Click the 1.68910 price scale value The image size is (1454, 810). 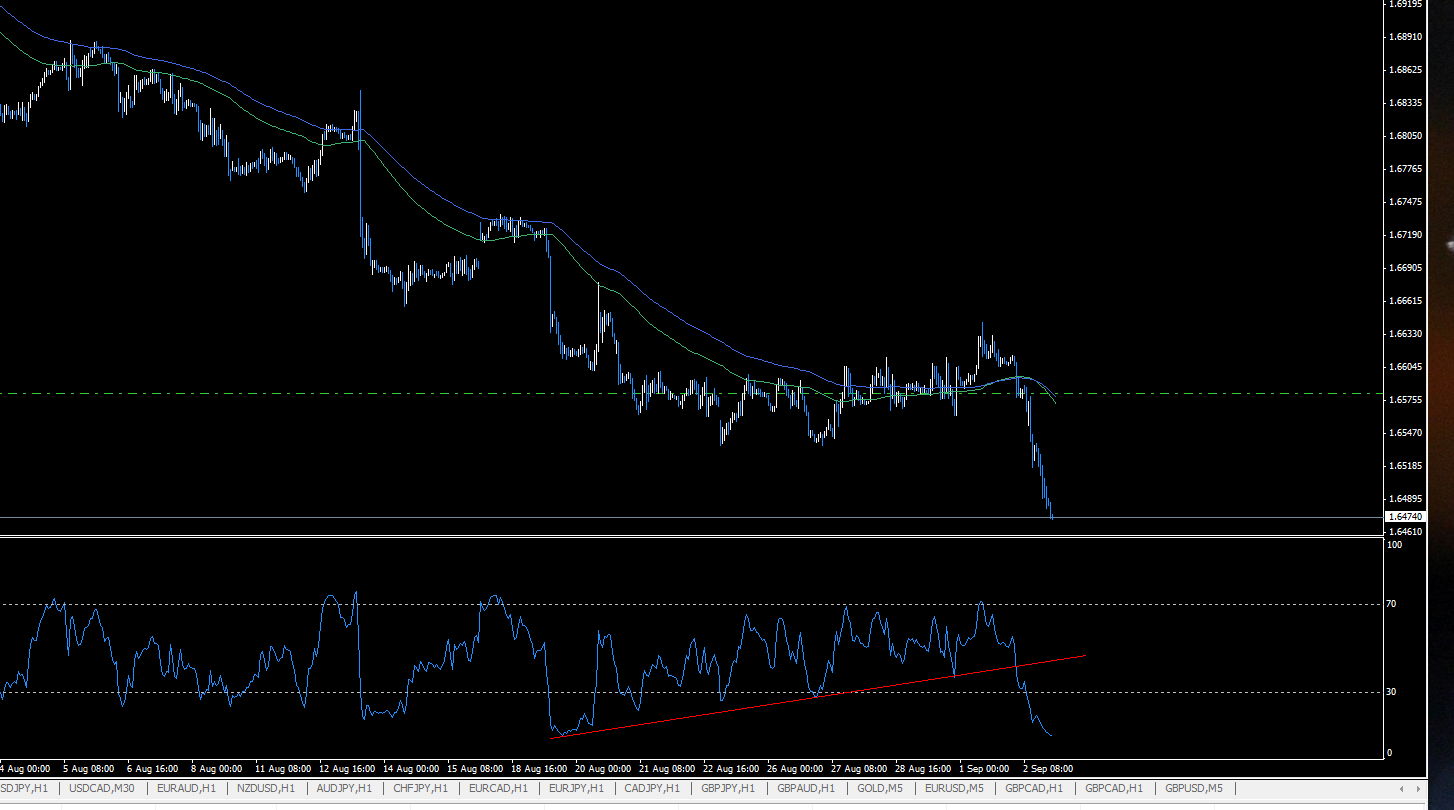pos(1406,37)
